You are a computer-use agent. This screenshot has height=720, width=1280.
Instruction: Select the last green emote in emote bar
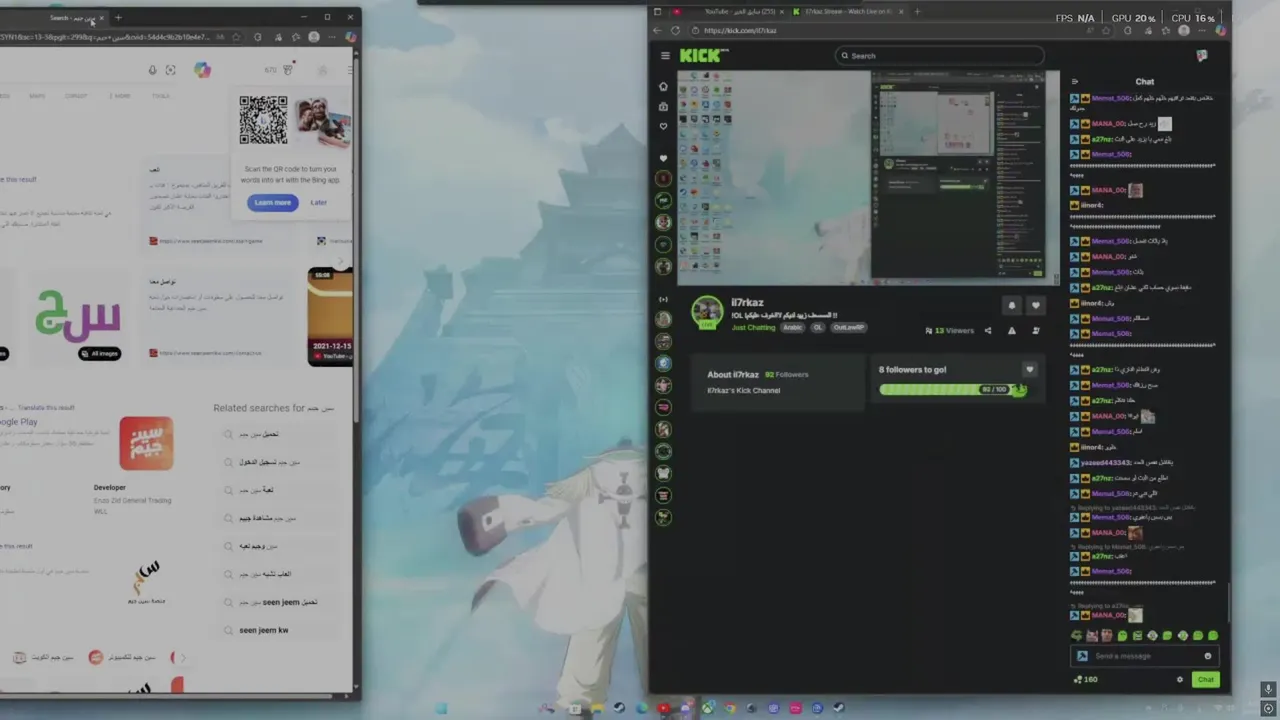[x=1213, y=635]
